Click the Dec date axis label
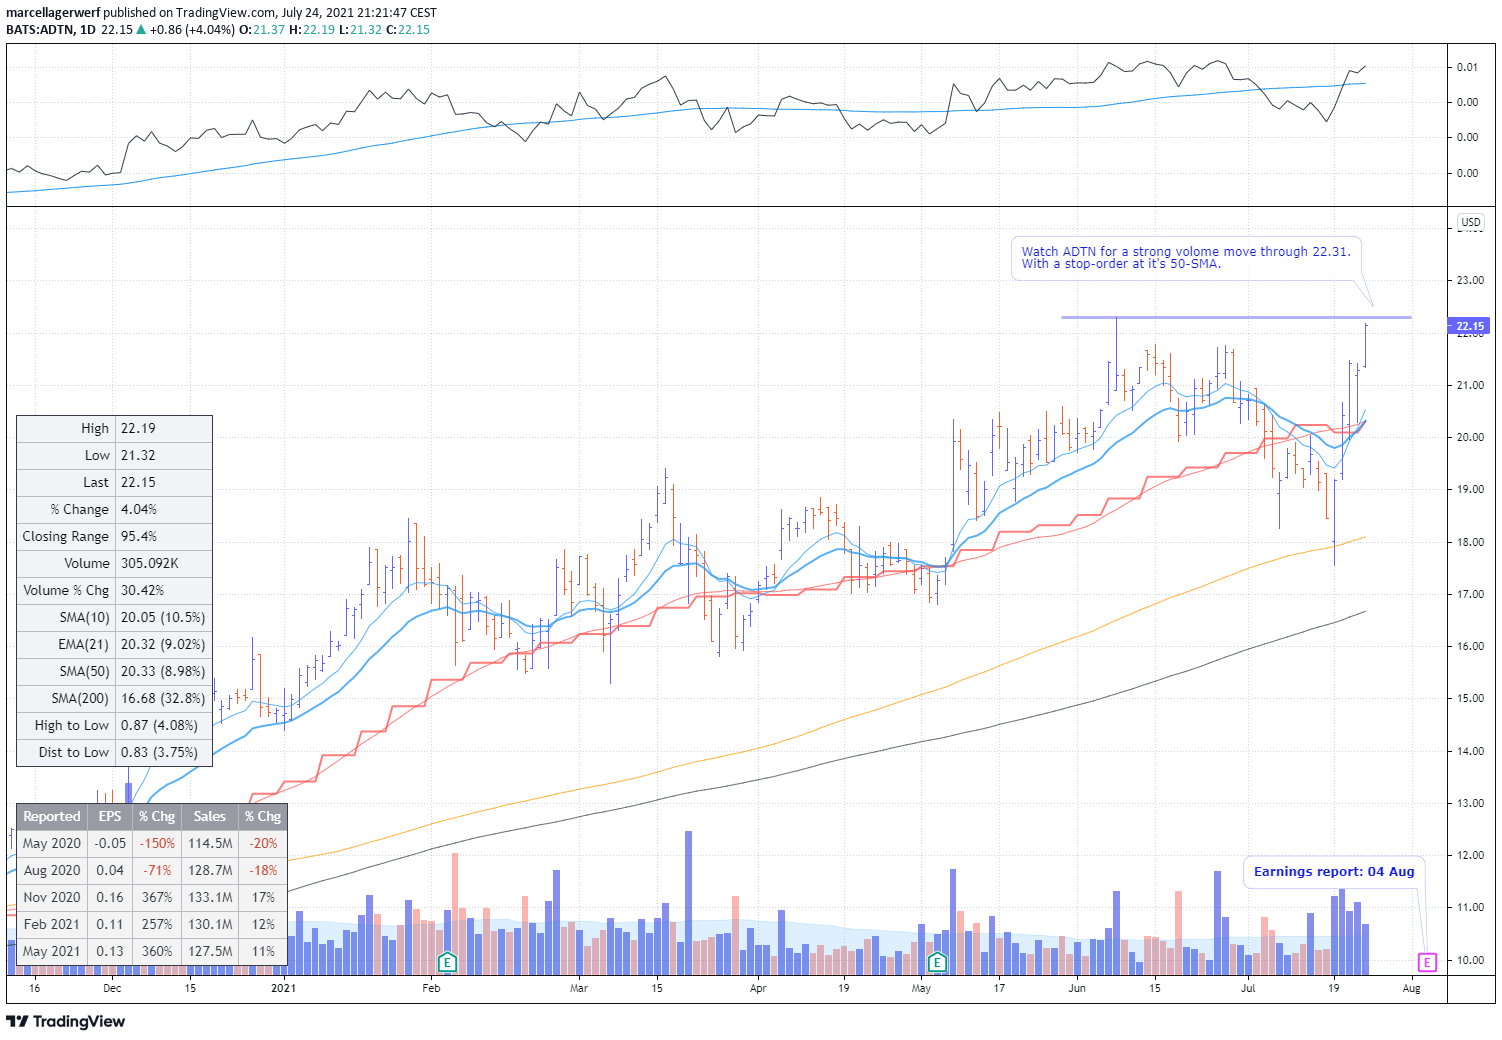 click(x=112, y=989)
